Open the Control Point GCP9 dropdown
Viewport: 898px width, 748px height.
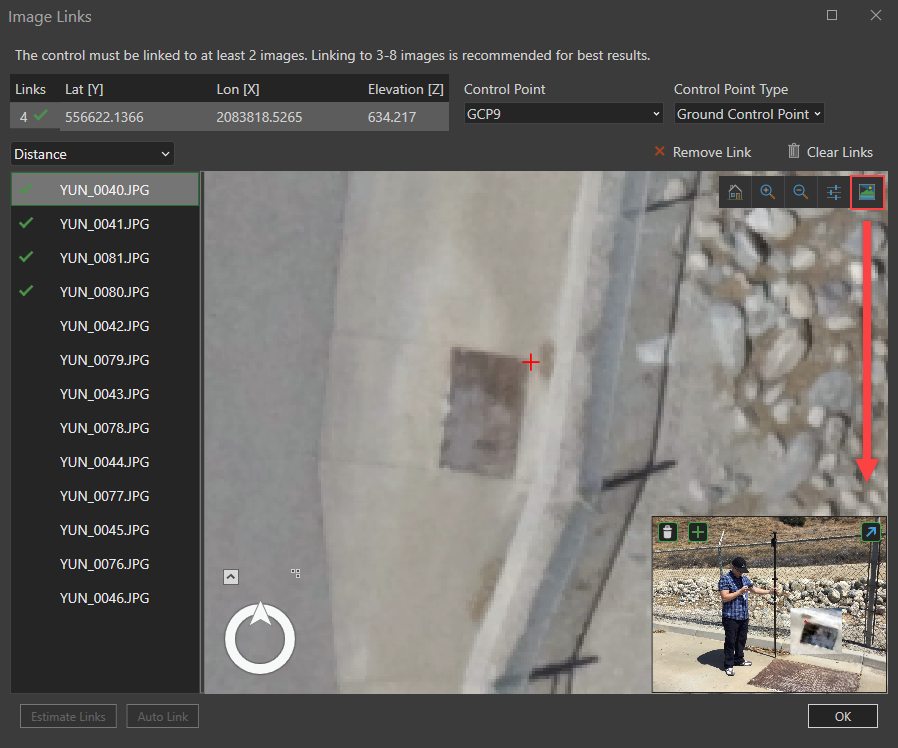563,114
